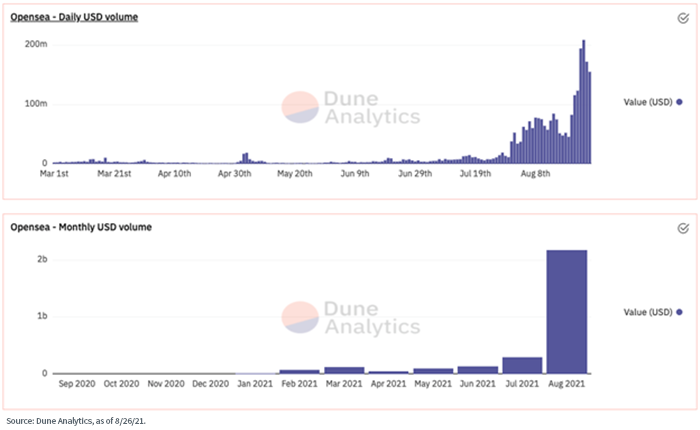The image size is (700, 430).
Task: Click the '2b' y-axis label
Action: (42, 259)
